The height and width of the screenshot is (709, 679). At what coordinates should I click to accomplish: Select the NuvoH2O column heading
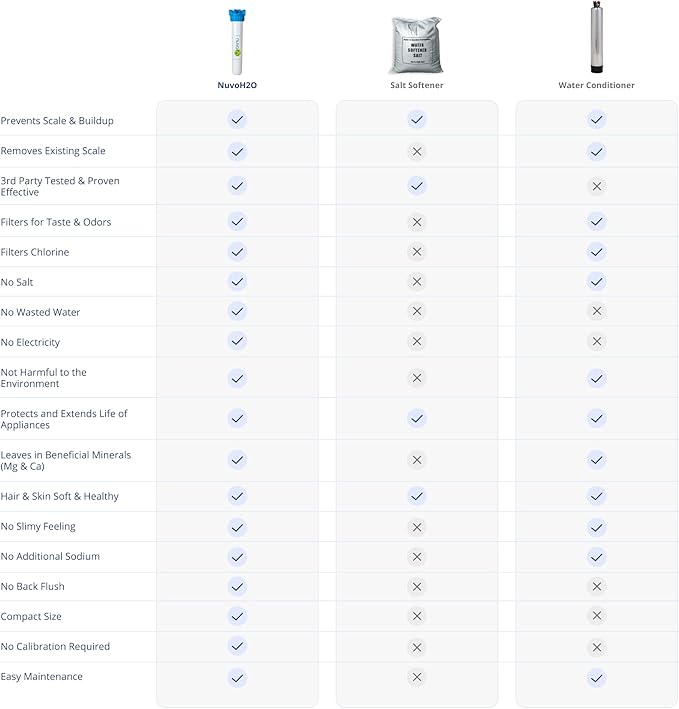pos(237,86)
